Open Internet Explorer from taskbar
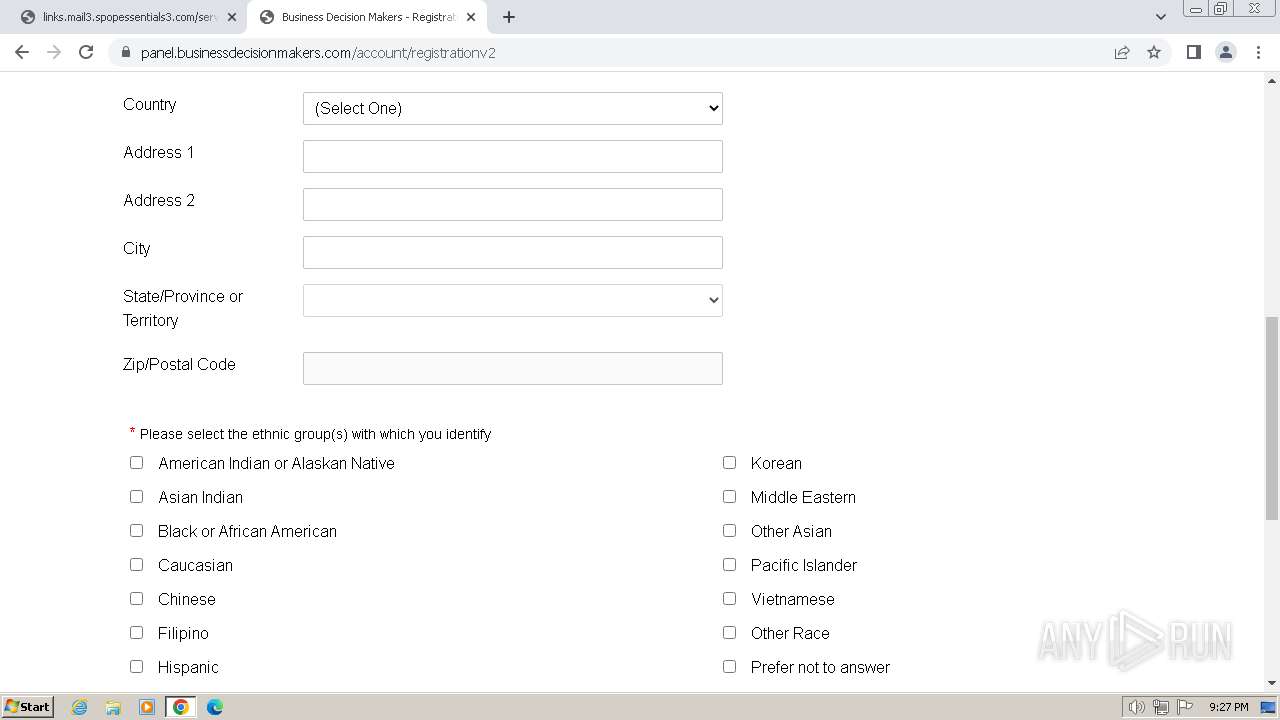1280x720 pixels. pos(80,707)
